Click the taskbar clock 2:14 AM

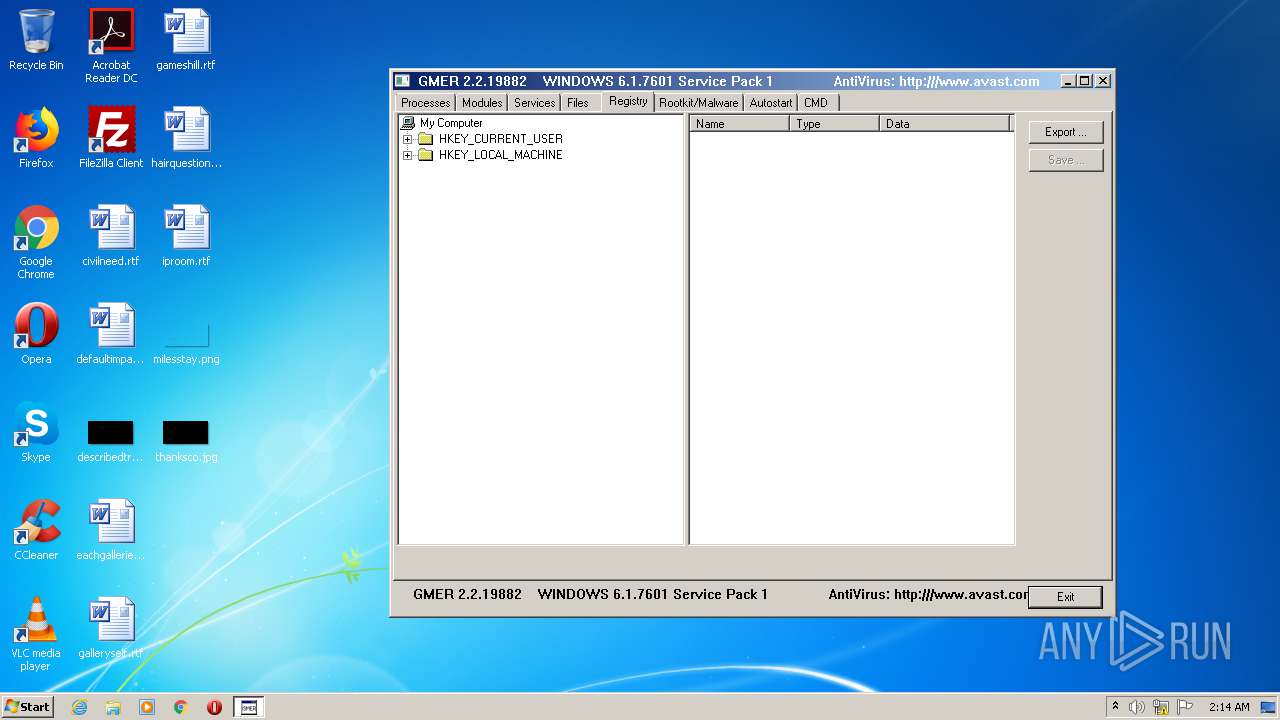coord(1229,707)
